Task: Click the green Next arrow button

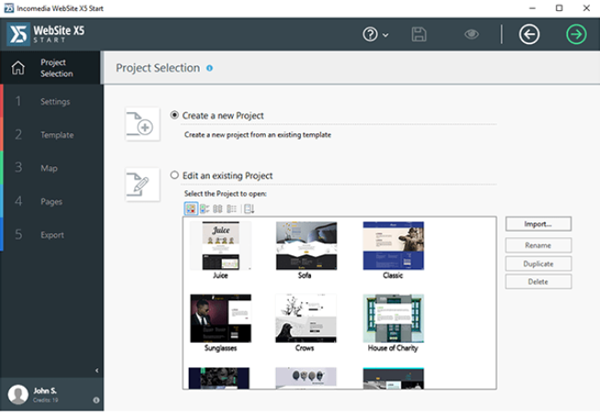Action: tap(575, 34)
